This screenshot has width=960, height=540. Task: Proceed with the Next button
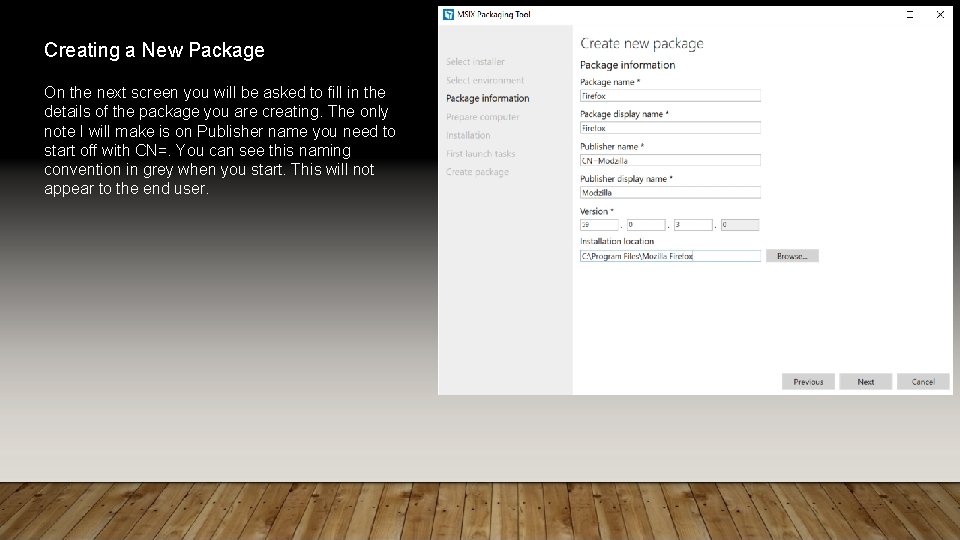[x=866, y=381]
